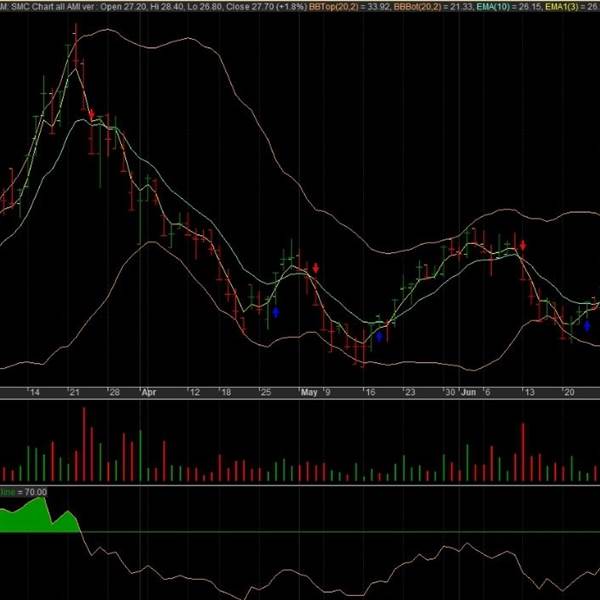Select the 'Open 27.20' value in header
Image resolution: width=600 pixels, height=600 pixels.
click(x=124, y=7)
